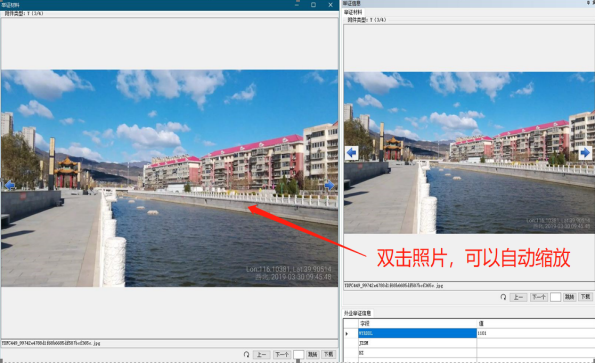Download image with 下载 in left viewer

point(328,354)
